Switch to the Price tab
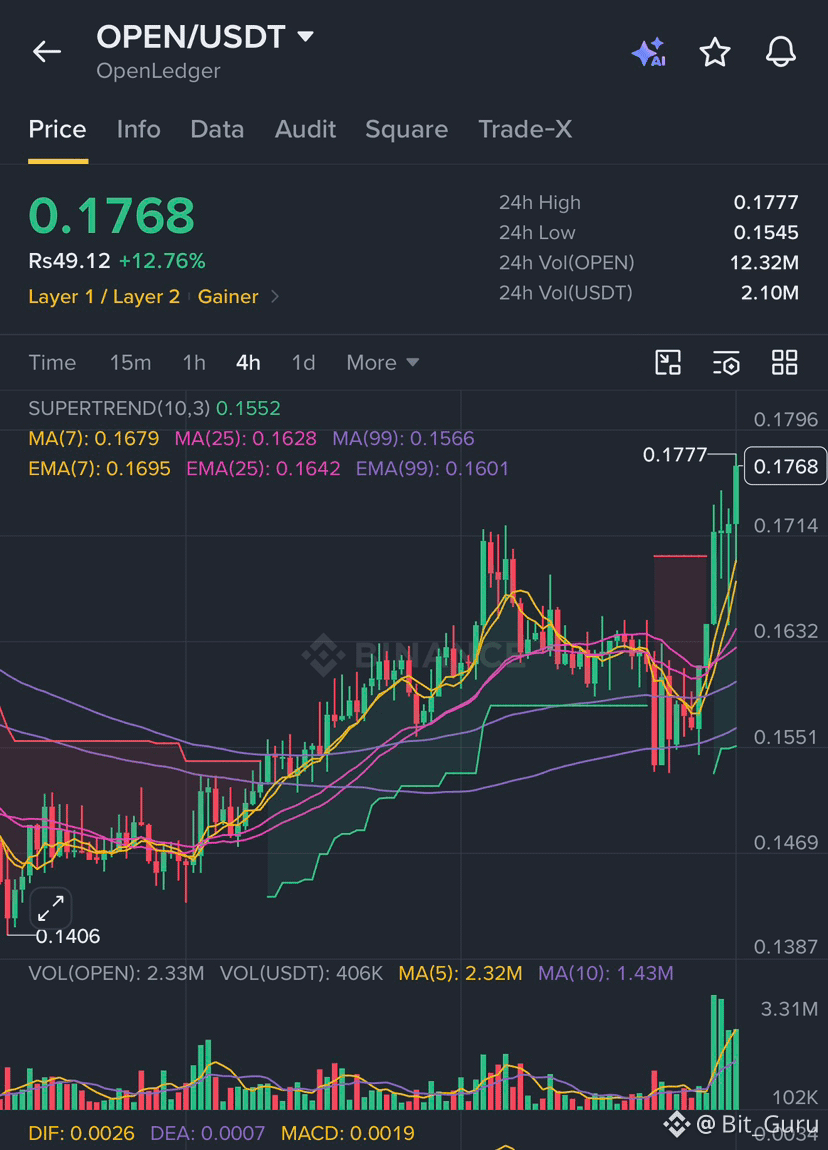The image size is (828, 1150). point(57,129)
